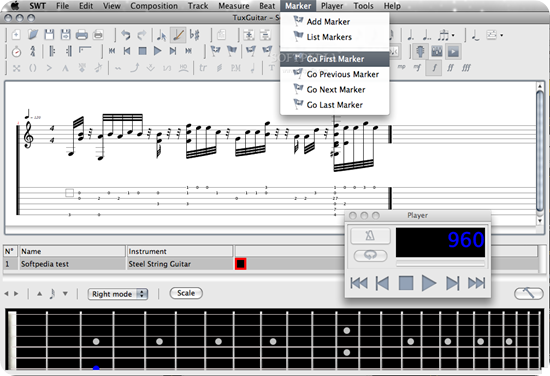Viewport: 550px width, 376px height.
Task: Toggle score edition mode pencil
Action: [x=178, y=35]
